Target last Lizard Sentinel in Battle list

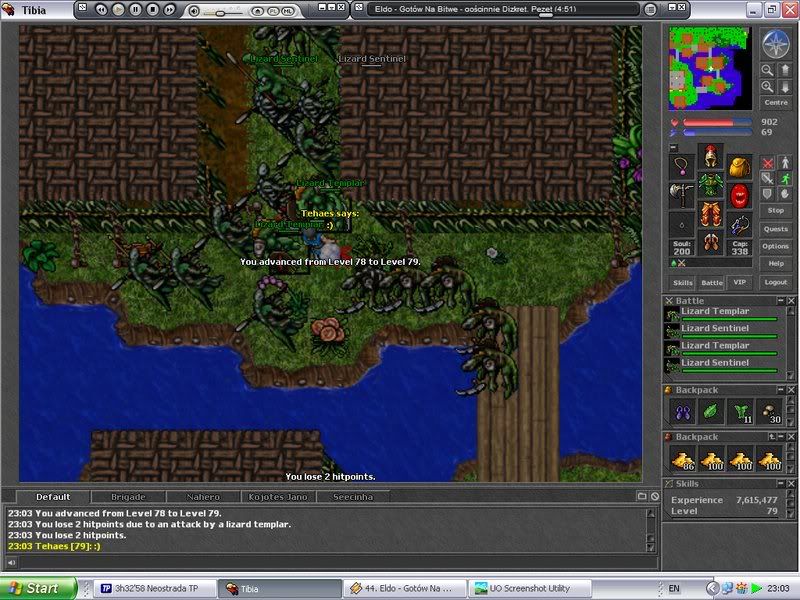pyautogui.click(x=721, y=365)
